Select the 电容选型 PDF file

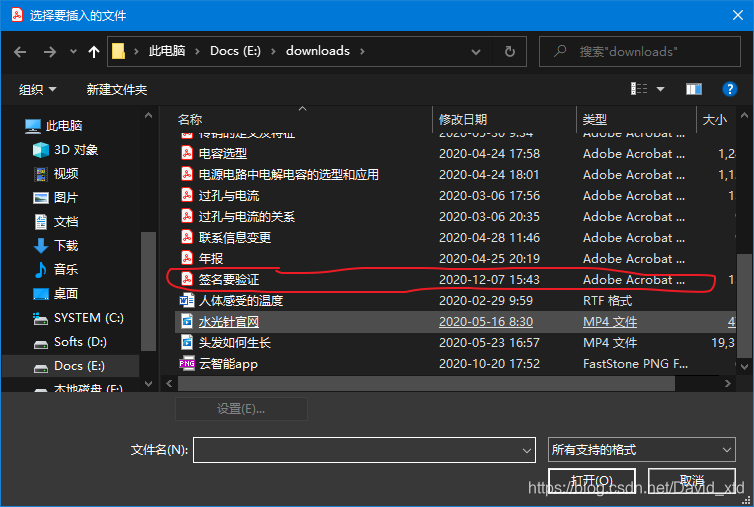pyautogui.click(x=223, y=153)
